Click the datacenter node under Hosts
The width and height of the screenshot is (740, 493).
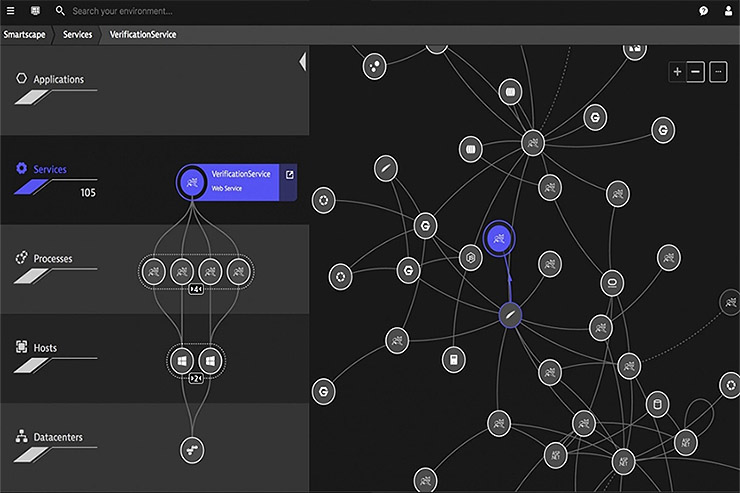pos(194,450)
